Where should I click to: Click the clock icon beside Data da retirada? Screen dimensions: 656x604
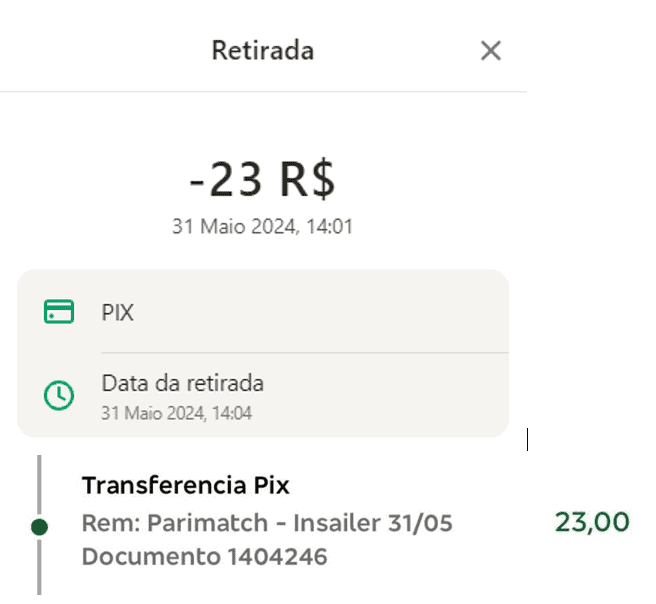coord(59,395)
